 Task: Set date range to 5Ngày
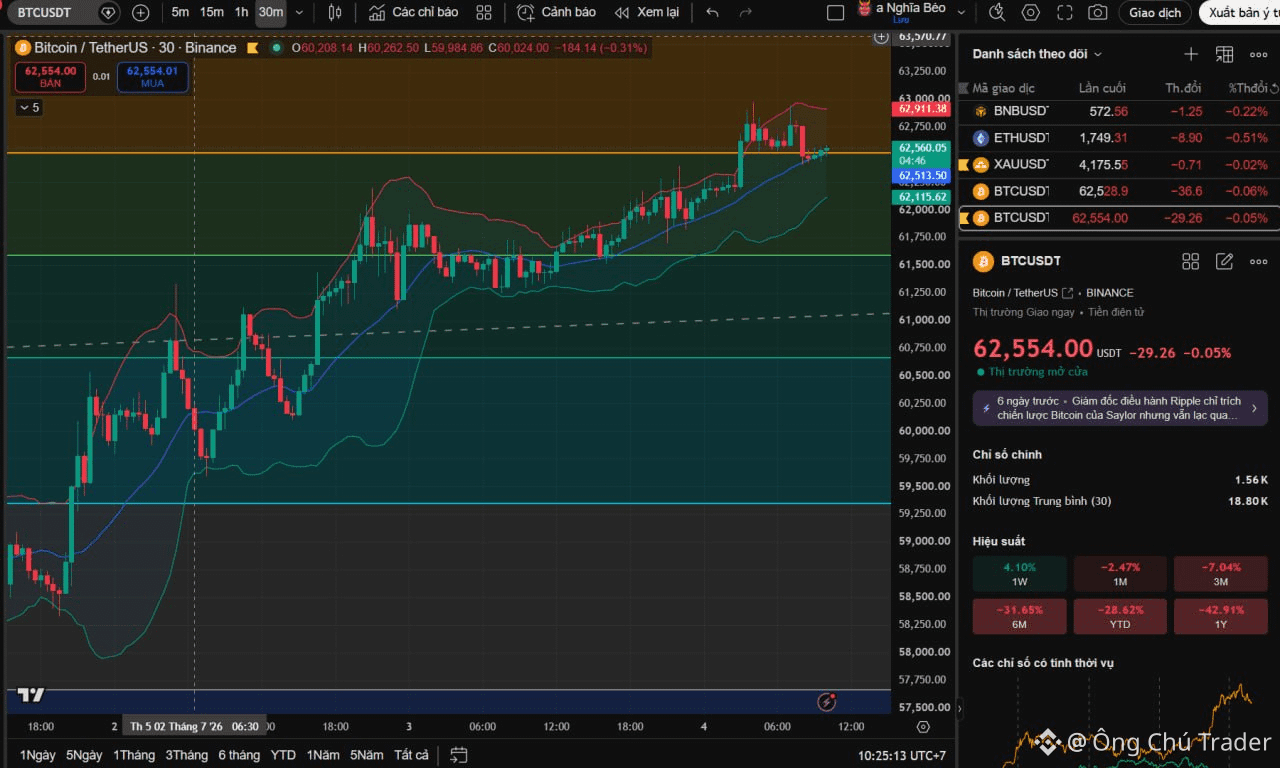[84, 755]
